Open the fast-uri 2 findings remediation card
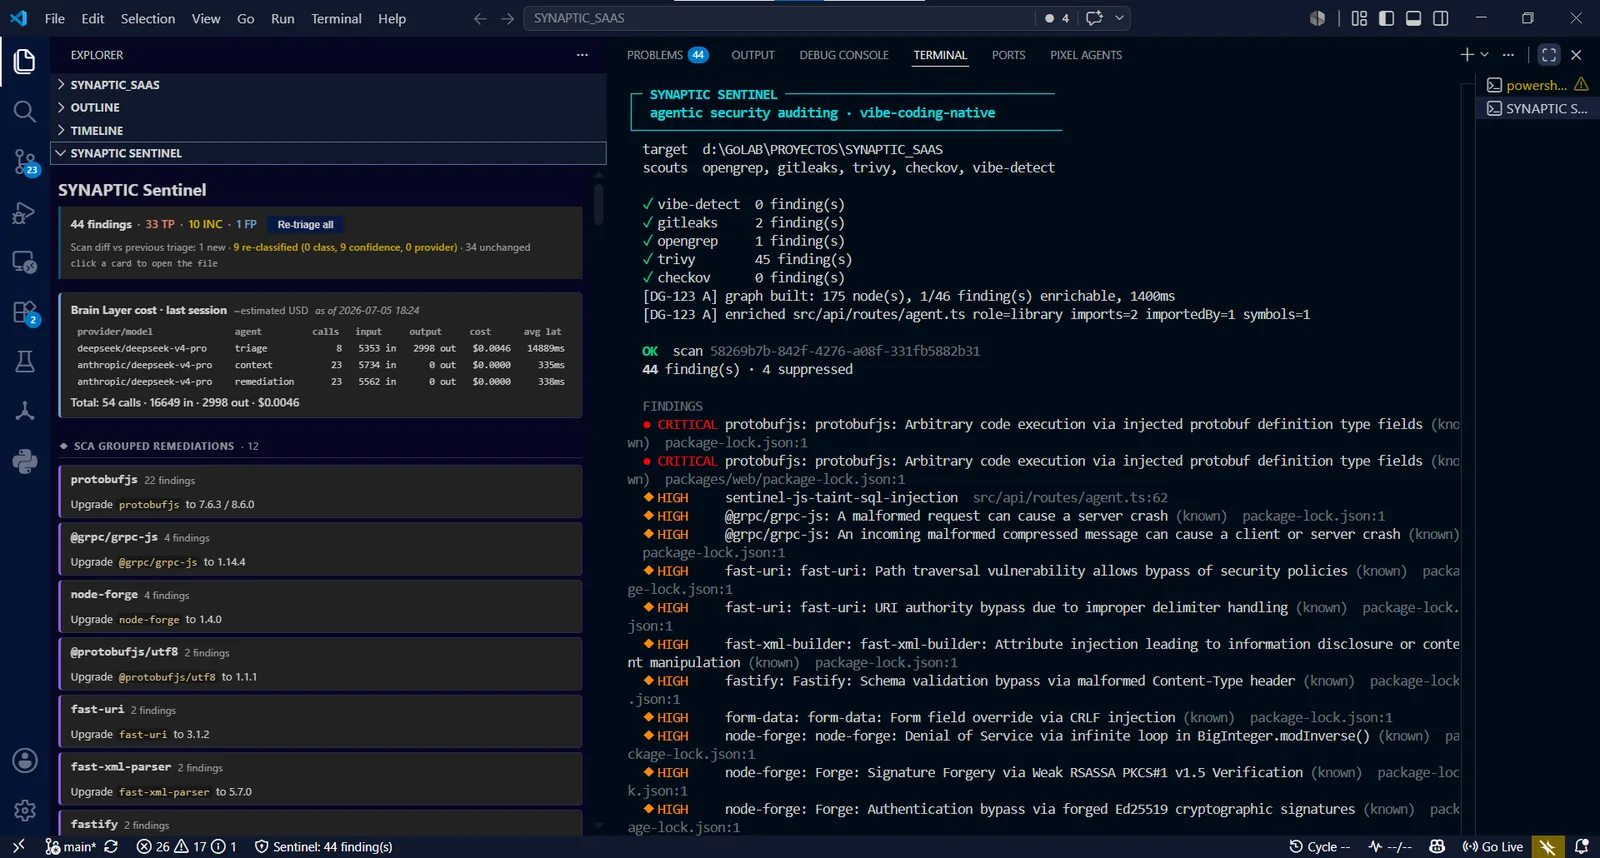The width and height of the screenshot is (1600, 858). pos(320,721)
